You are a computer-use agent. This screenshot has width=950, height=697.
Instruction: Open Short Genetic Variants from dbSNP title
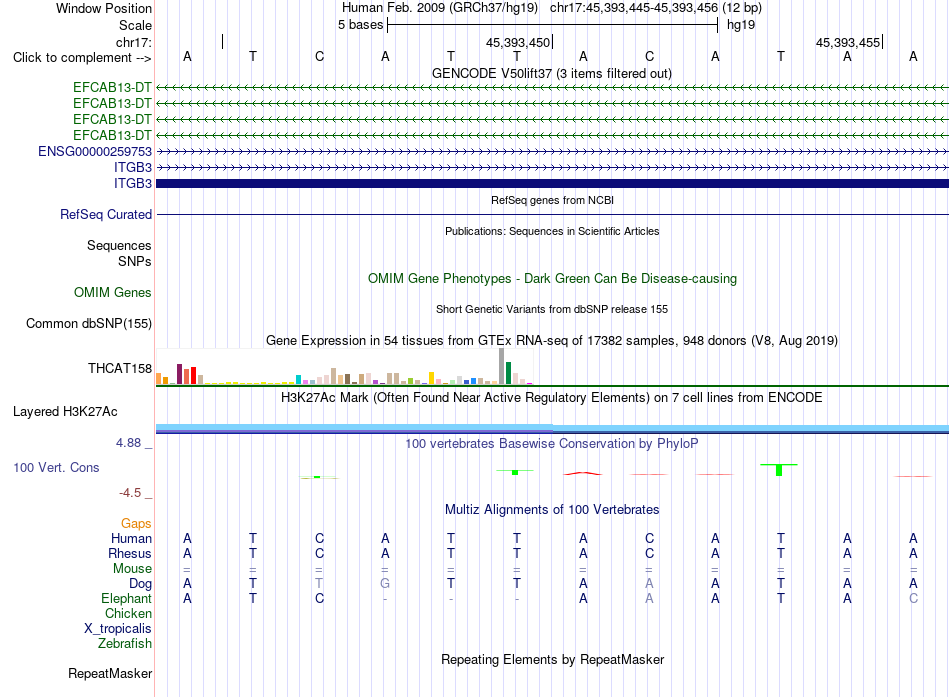pos(552,309)
